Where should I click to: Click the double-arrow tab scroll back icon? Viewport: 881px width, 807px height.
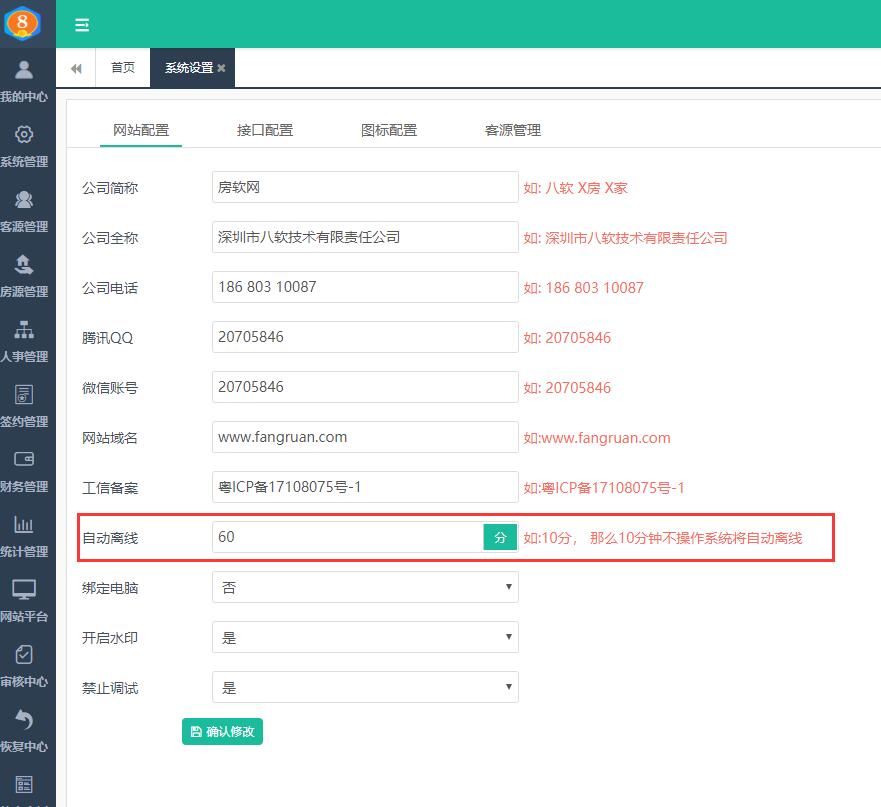(76, 69)
